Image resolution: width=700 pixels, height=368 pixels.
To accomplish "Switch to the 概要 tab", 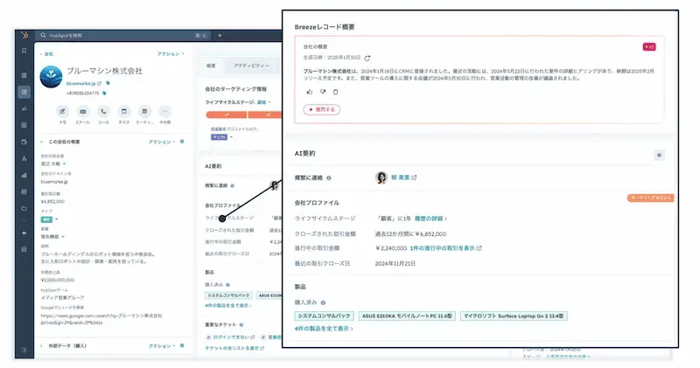I will point(211,66).
